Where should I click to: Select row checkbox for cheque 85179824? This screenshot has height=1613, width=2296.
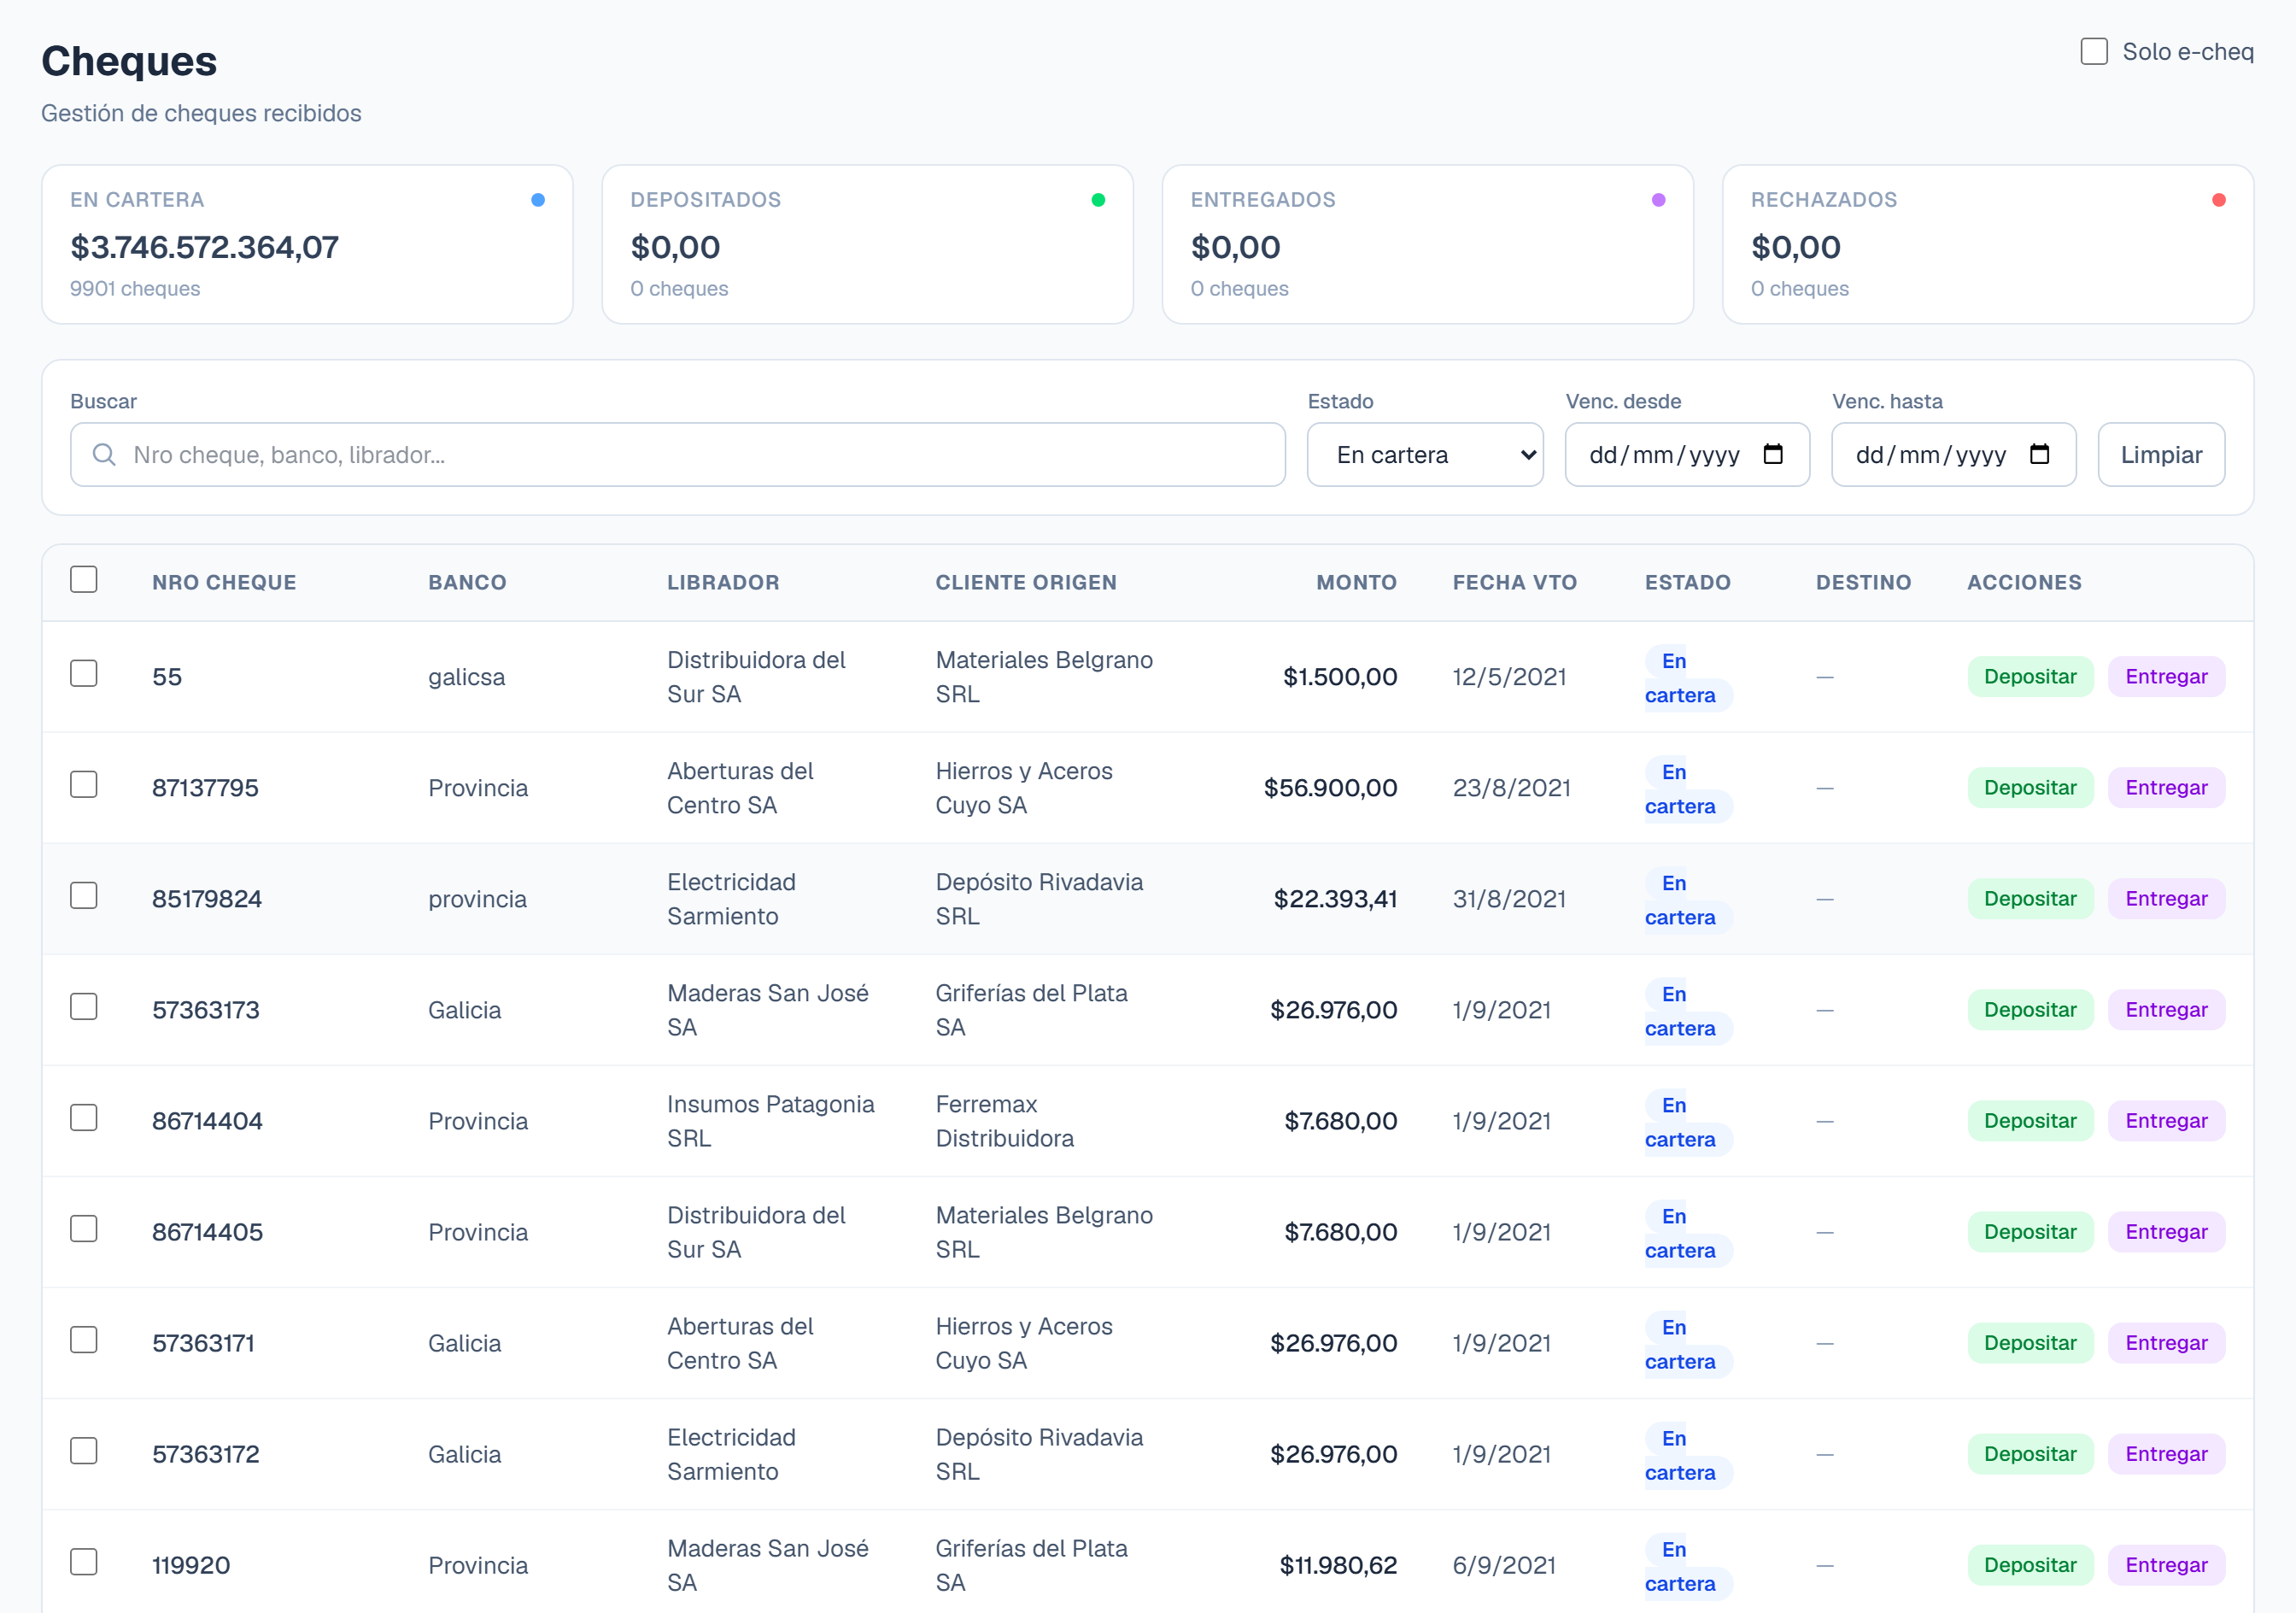tap(84, 895)
